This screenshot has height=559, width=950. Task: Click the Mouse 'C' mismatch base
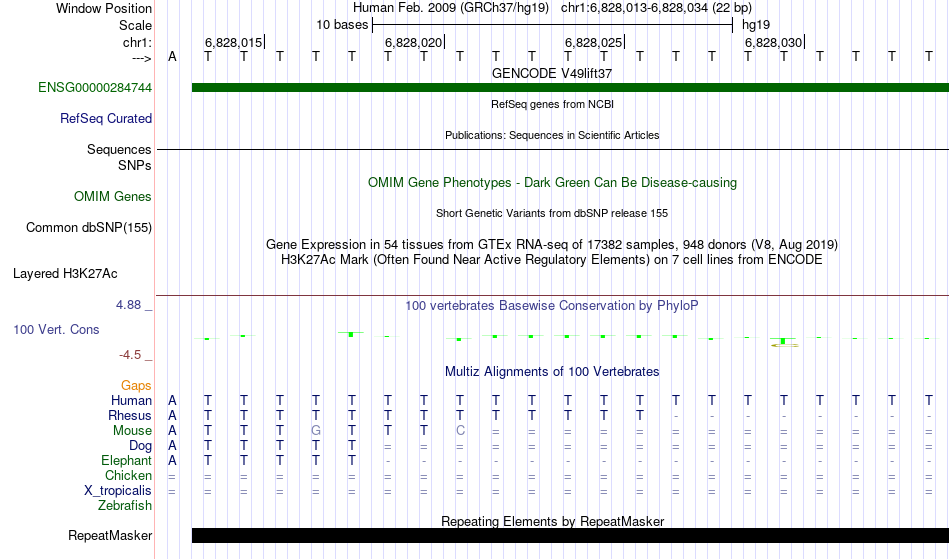[460, 431]
